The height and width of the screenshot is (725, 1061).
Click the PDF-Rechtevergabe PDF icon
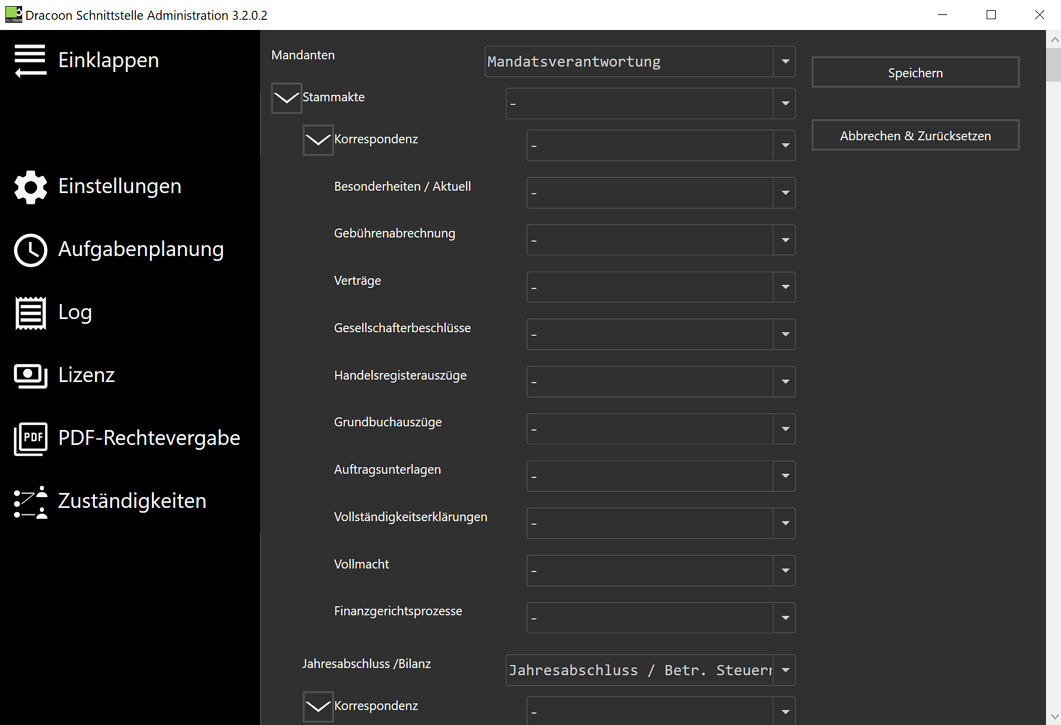pos(30,439)
